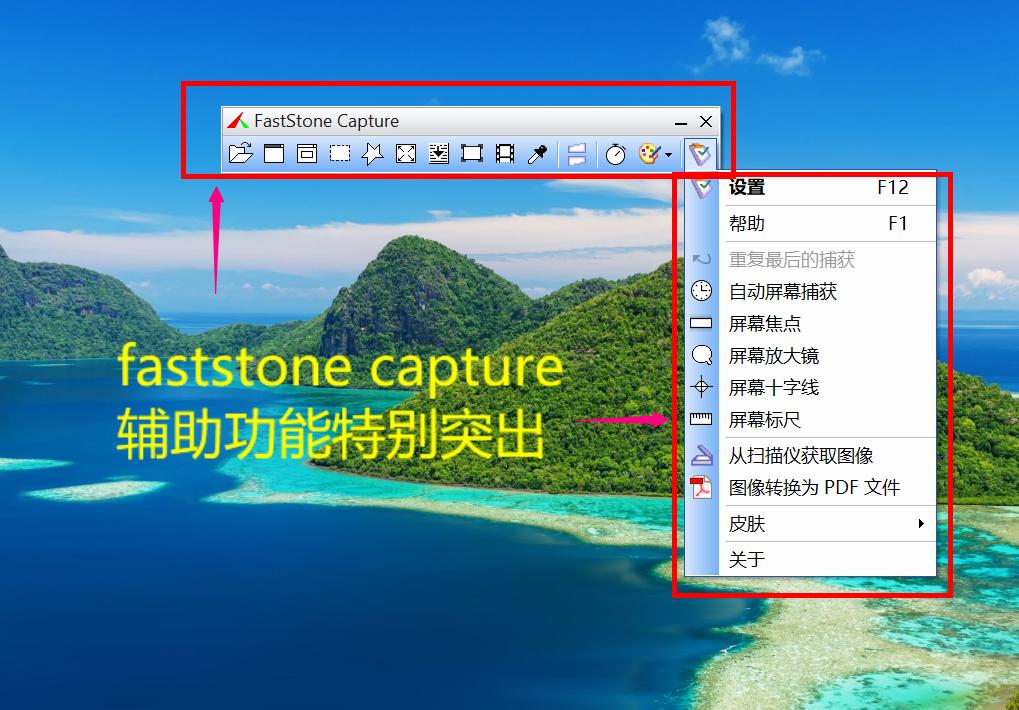Toggle the settings menu toolbar button

click(701, 153)
